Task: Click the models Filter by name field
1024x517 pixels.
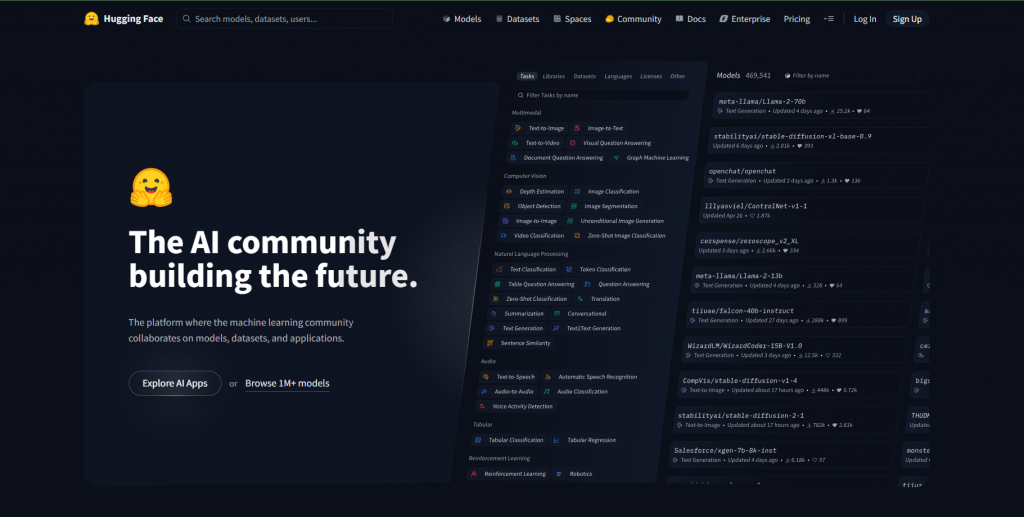Action: click(850, 76)
